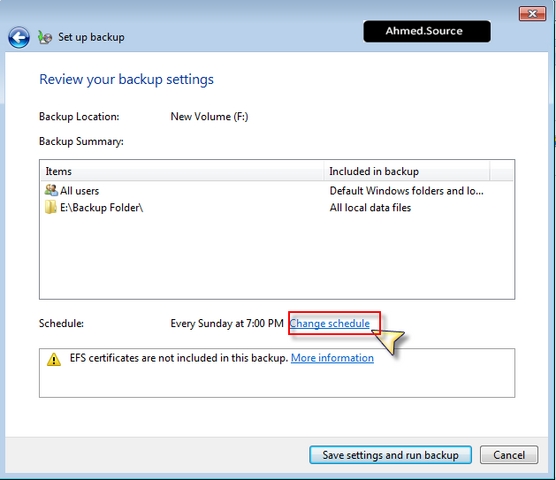This screenshot has height=480, width=556.
Task: Click the New Volume (F:) location text
Action: [209, 117]
